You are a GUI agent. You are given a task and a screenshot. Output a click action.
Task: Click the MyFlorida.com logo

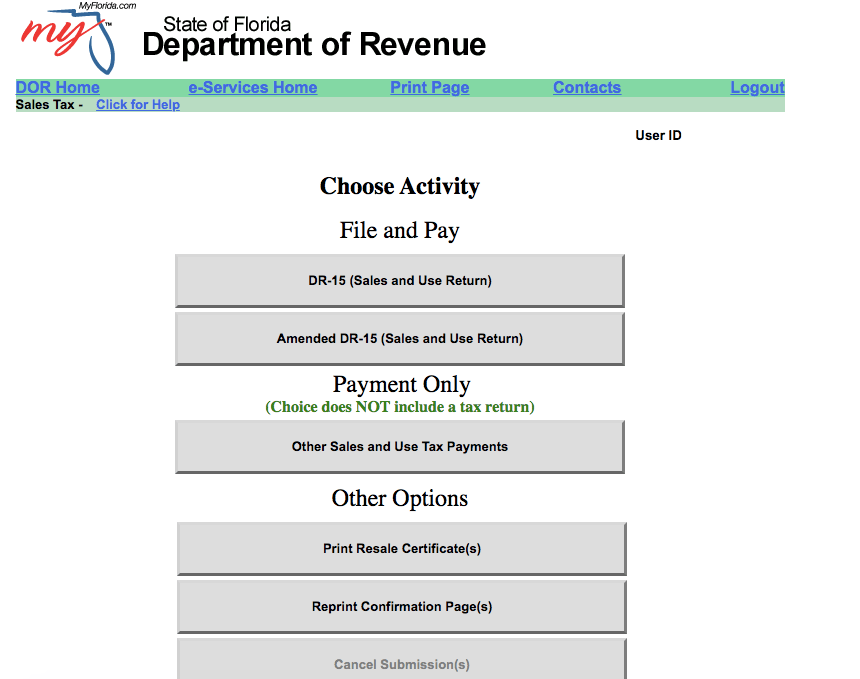pos(77,38)
